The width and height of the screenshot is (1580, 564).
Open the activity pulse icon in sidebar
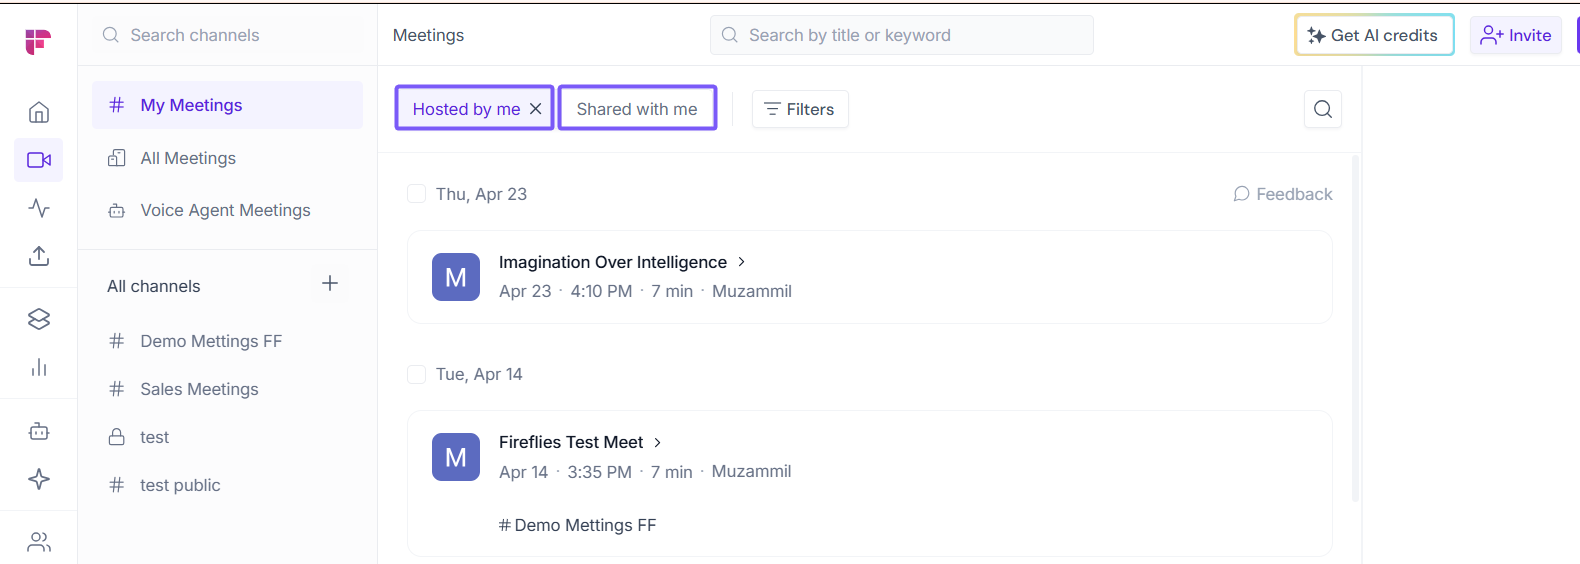coord(39,208)
